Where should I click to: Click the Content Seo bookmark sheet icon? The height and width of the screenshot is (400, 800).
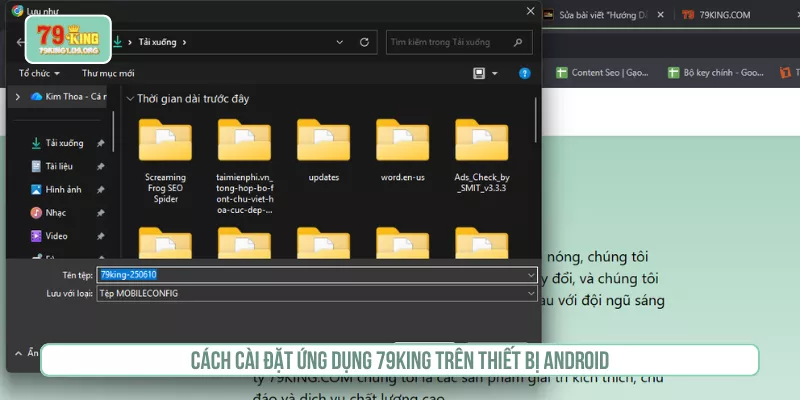(x=562, y=73)
